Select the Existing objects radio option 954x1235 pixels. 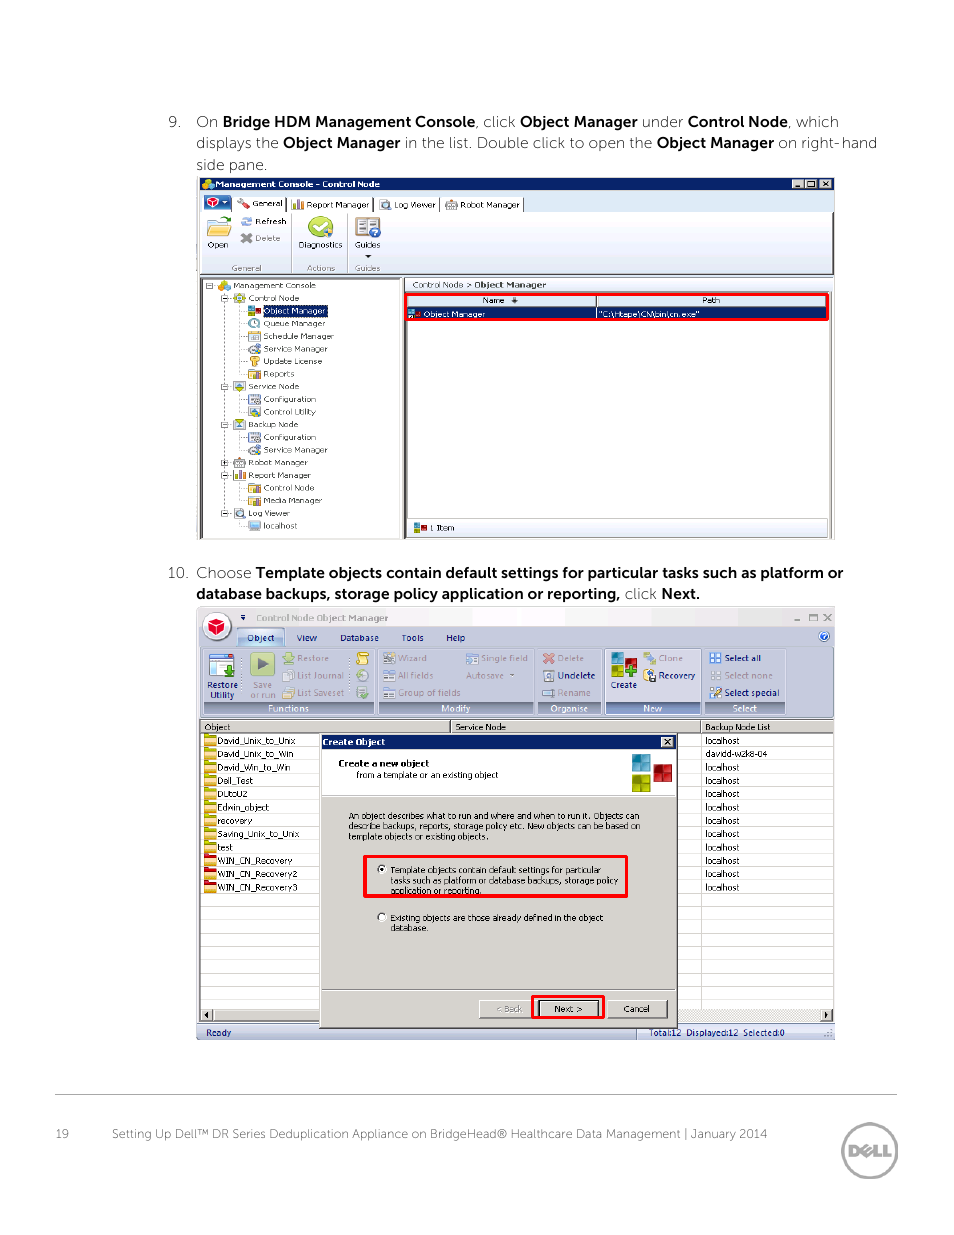[x=382, y=917]
